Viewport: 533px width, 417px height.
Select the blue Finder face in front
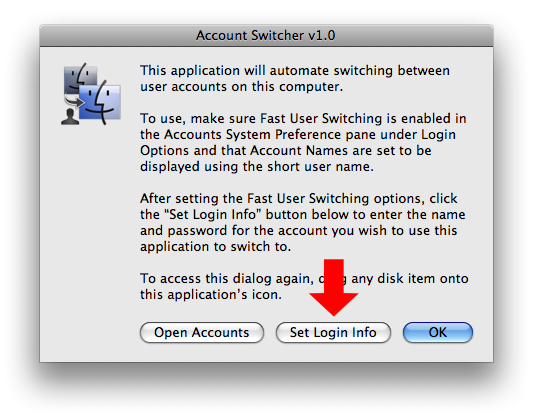(x=100, y=102)
